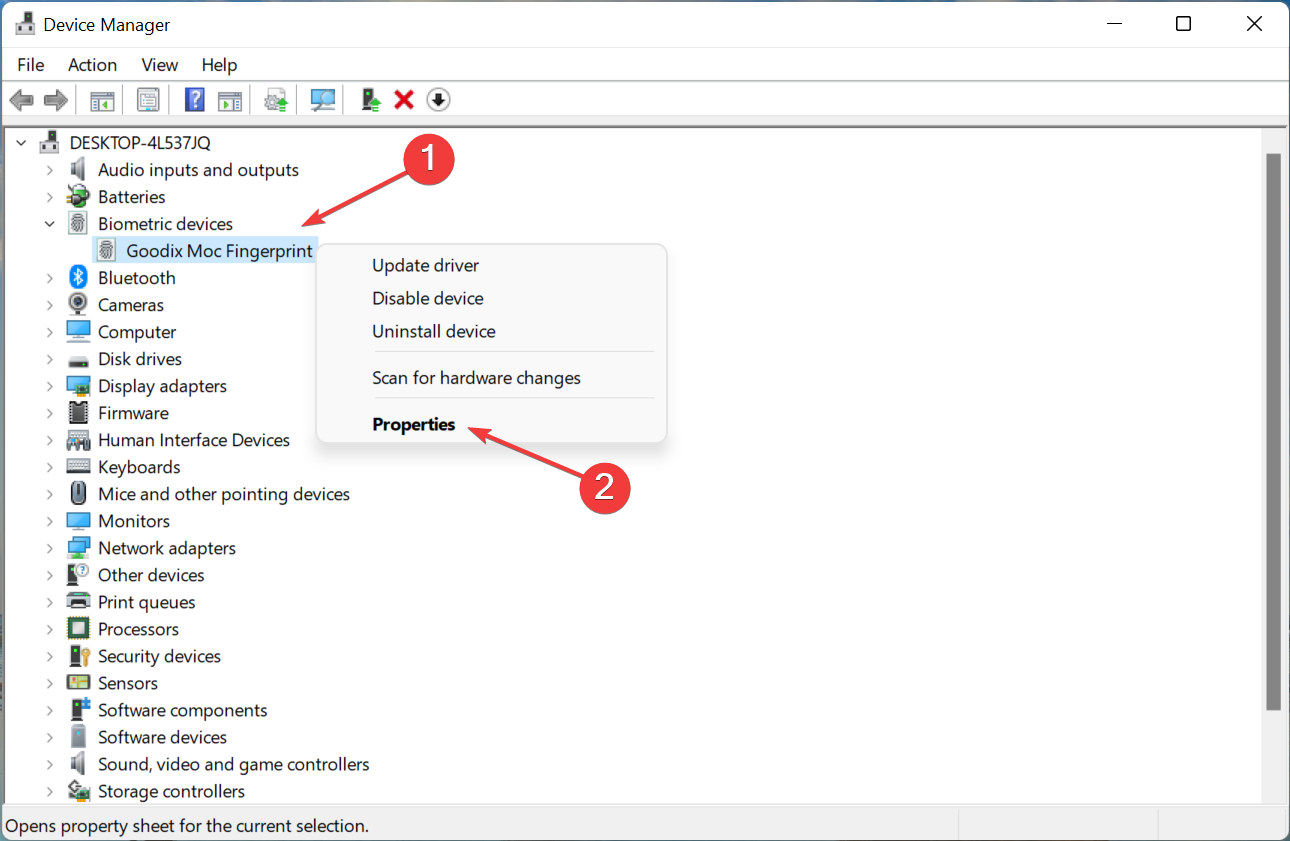Open the Action menu

point(92,65)
